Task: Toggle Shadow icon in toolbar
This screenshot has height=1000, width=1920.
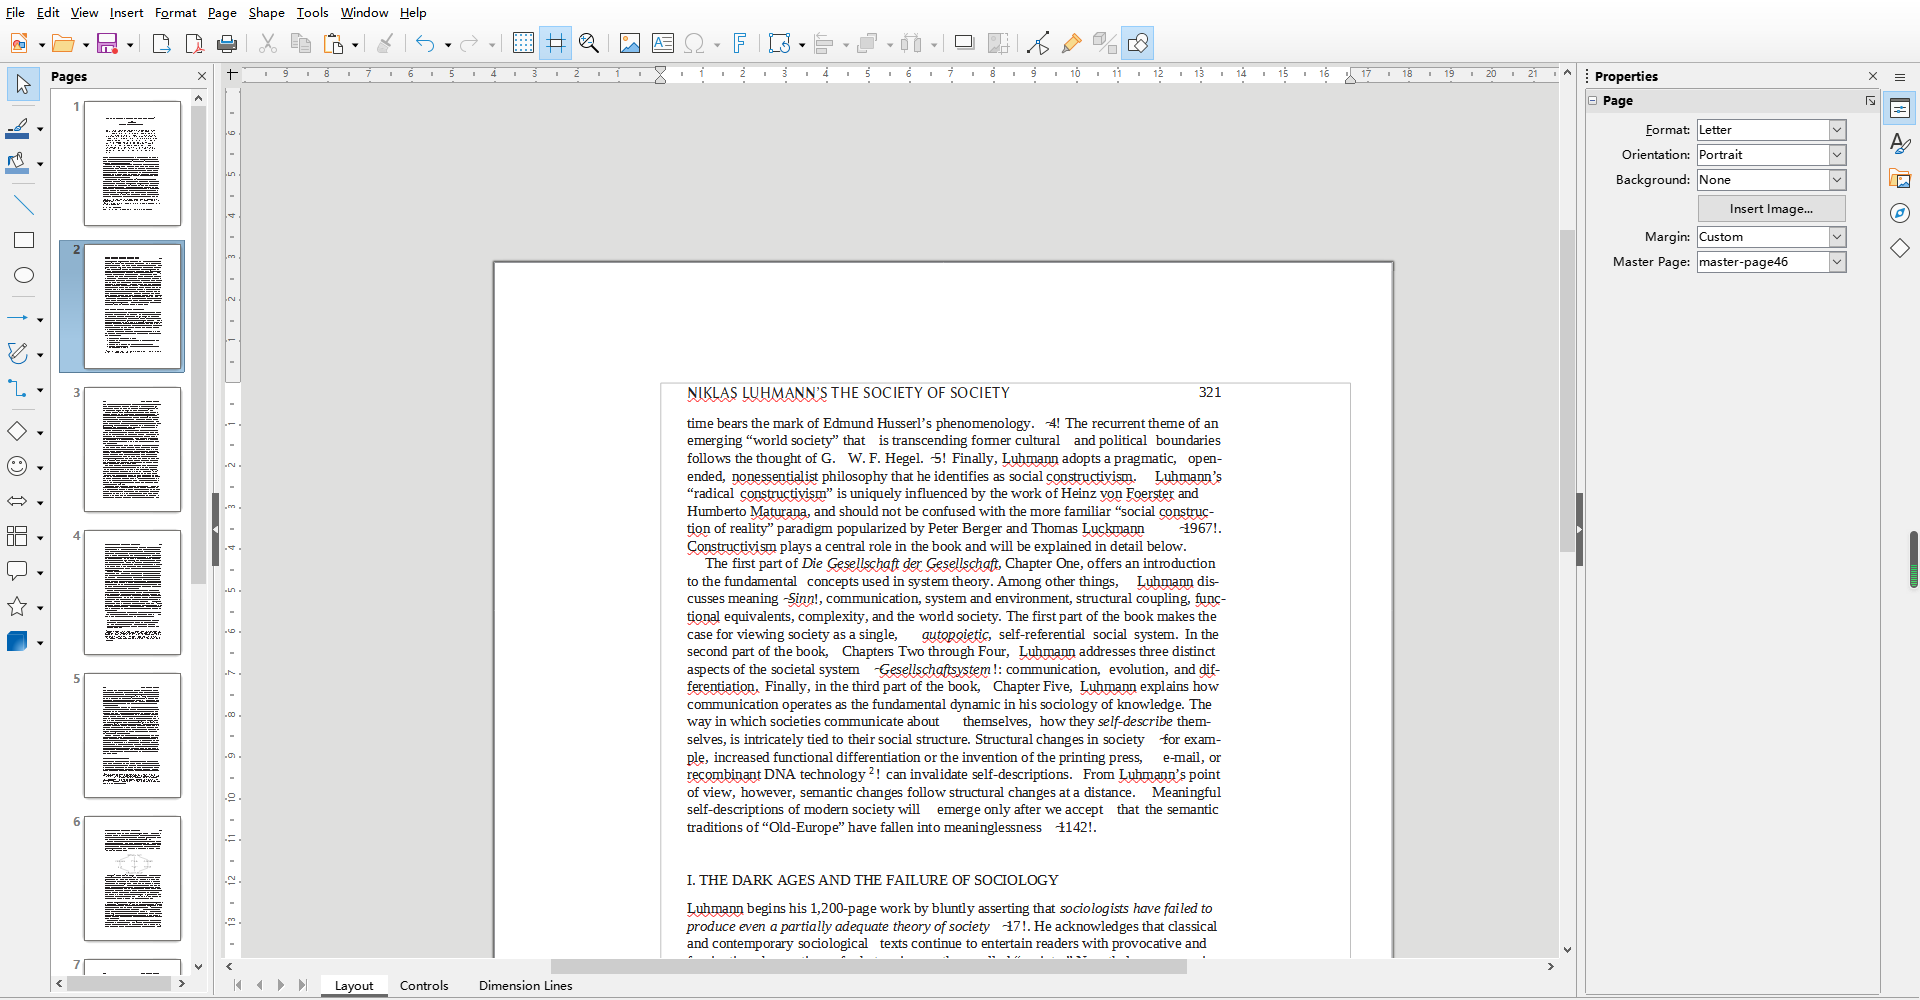Action: pos(965,43)
